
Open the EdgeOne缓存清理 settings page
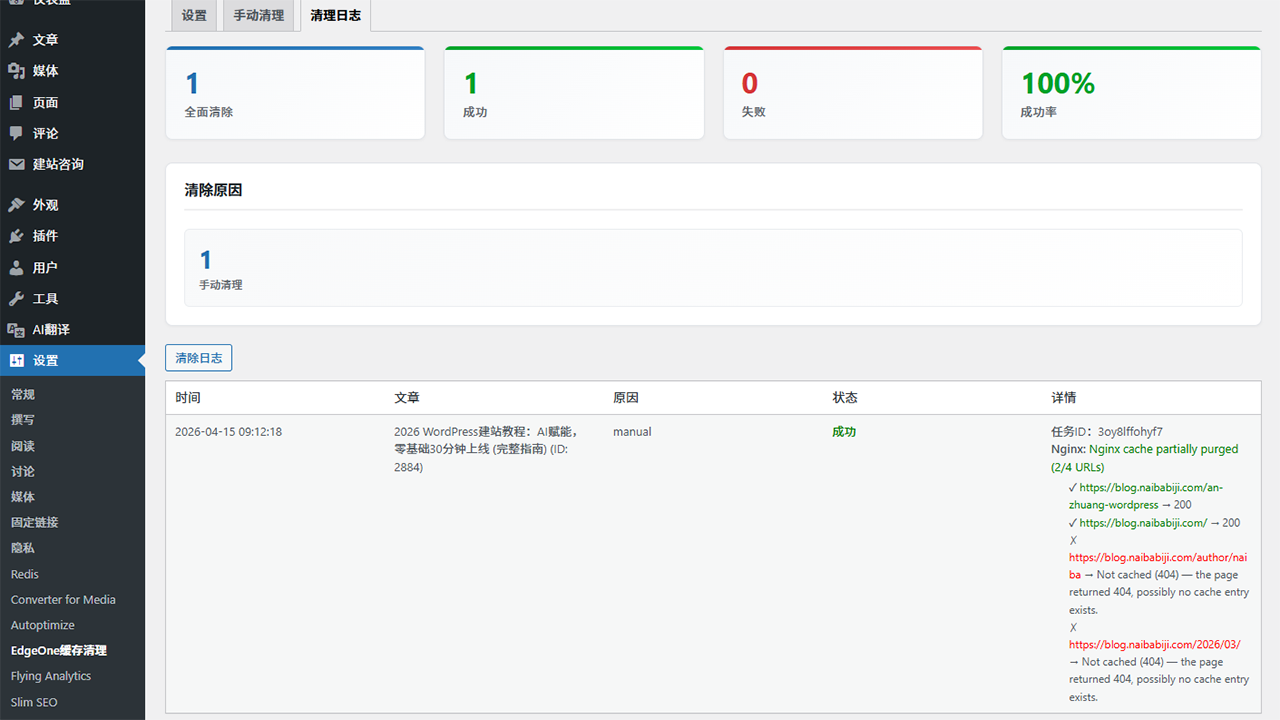[x=60, y=650]
